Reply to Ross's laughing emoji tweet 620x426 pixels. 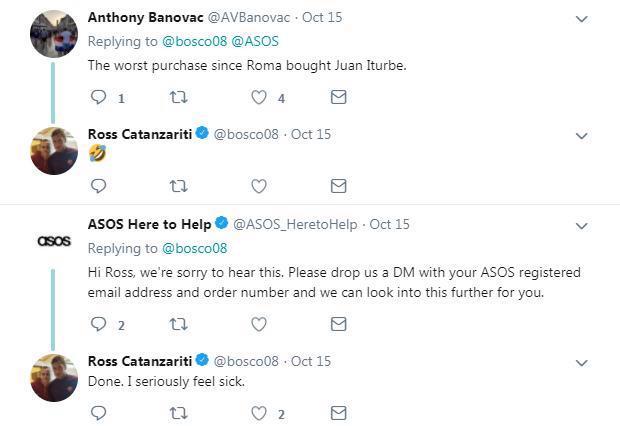[x=99, y=186]
